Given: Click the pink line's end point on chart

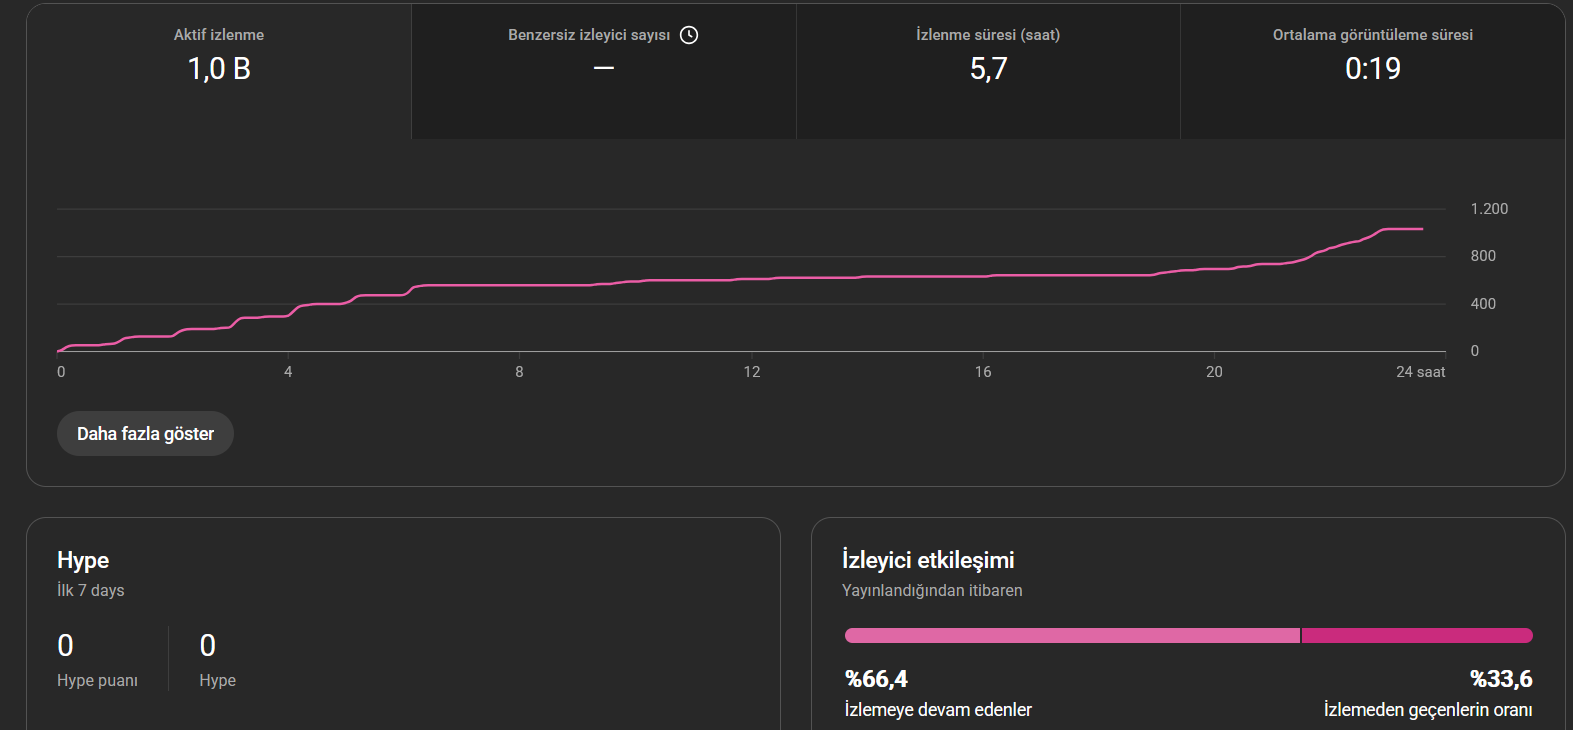Looking at the screenshot, I should click(x=1422, y=229).
